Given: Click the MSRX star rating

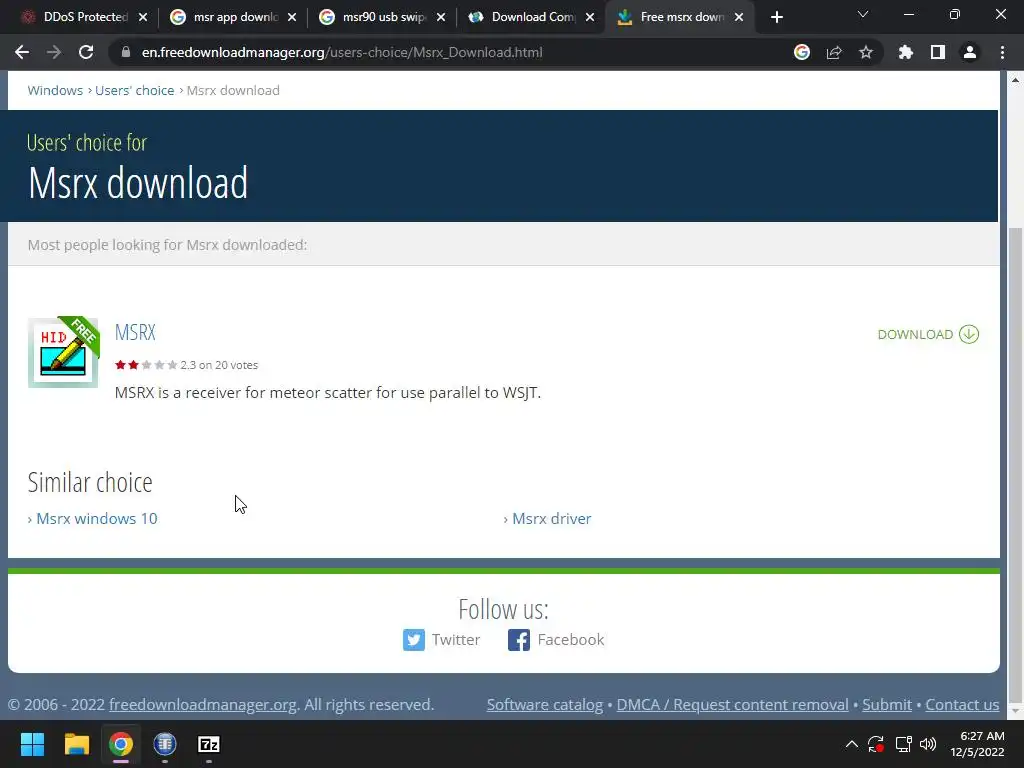Looking at the screenshot, I should tap(146, 365).
